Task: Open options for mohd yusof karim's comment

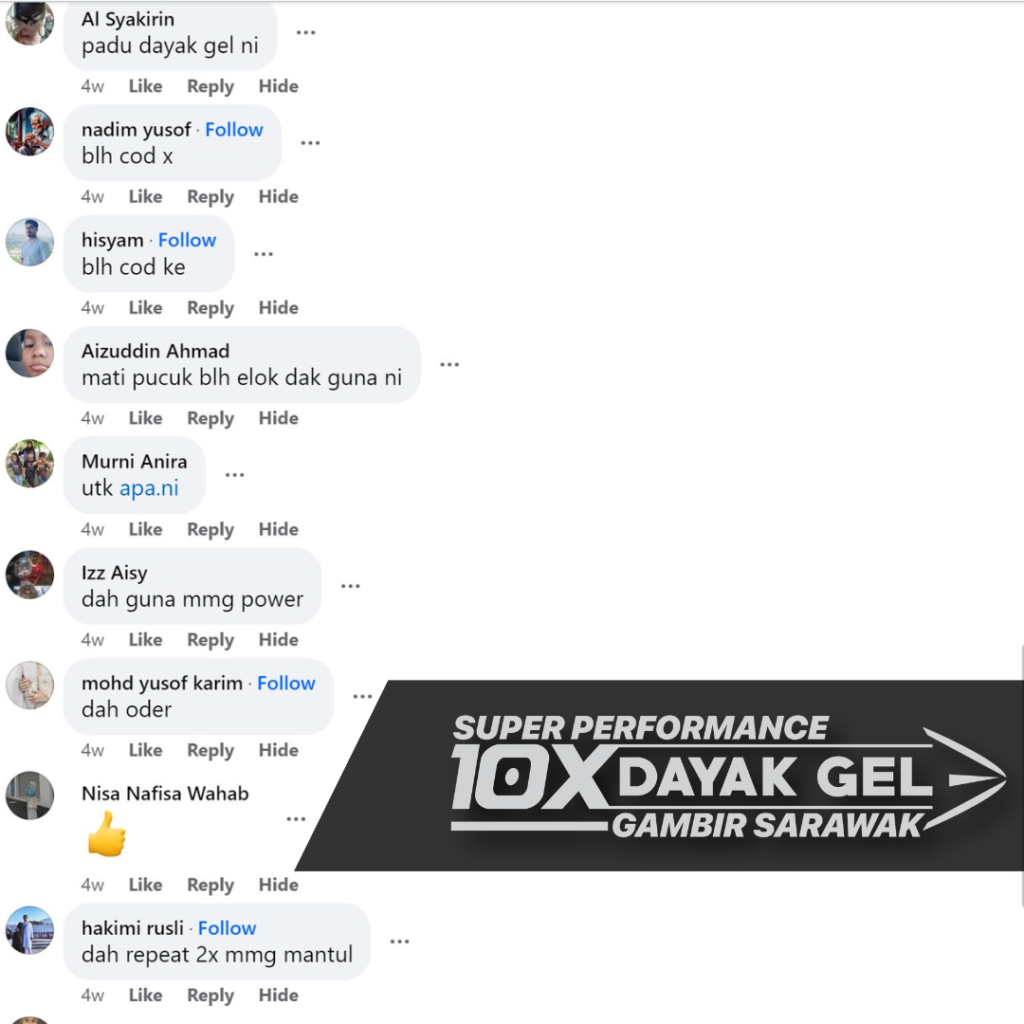Action: (362, 696)
